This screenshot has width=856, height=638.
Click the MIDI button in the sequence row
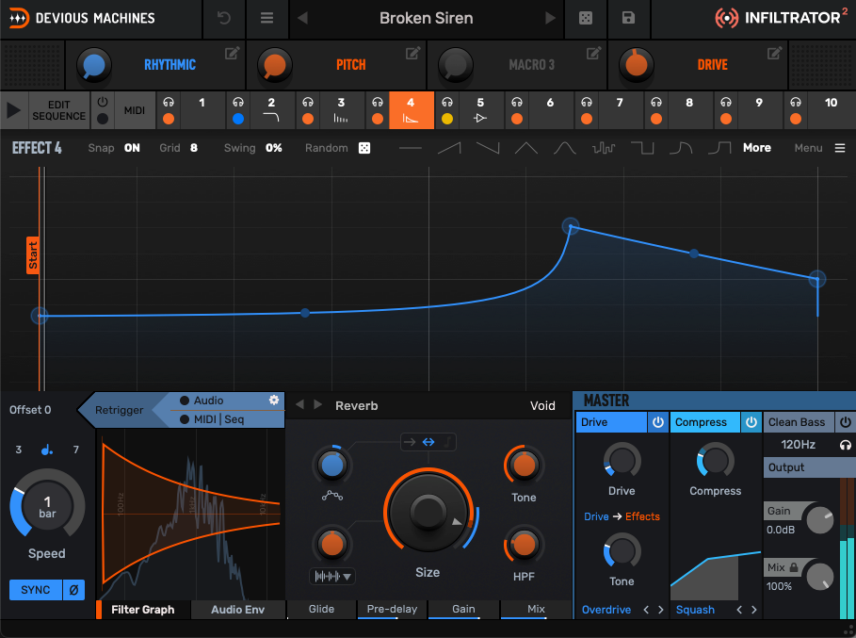tap(134, 110)
